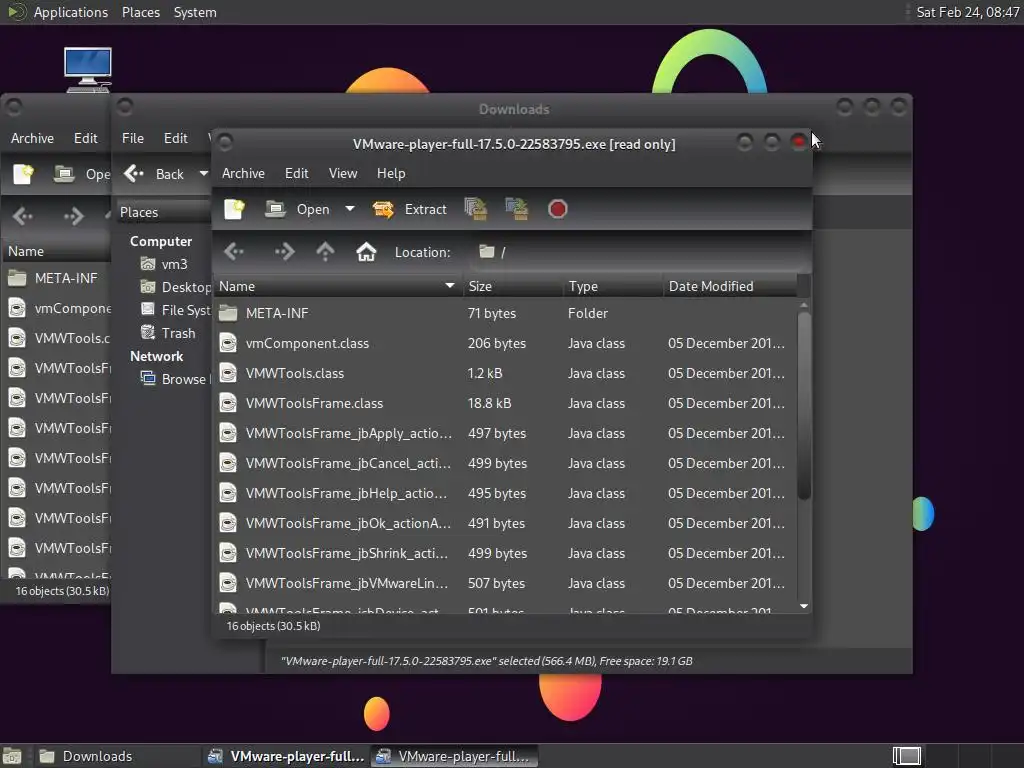
Task: Click scrollbar down arrow in file list
Action: point(804,606)
